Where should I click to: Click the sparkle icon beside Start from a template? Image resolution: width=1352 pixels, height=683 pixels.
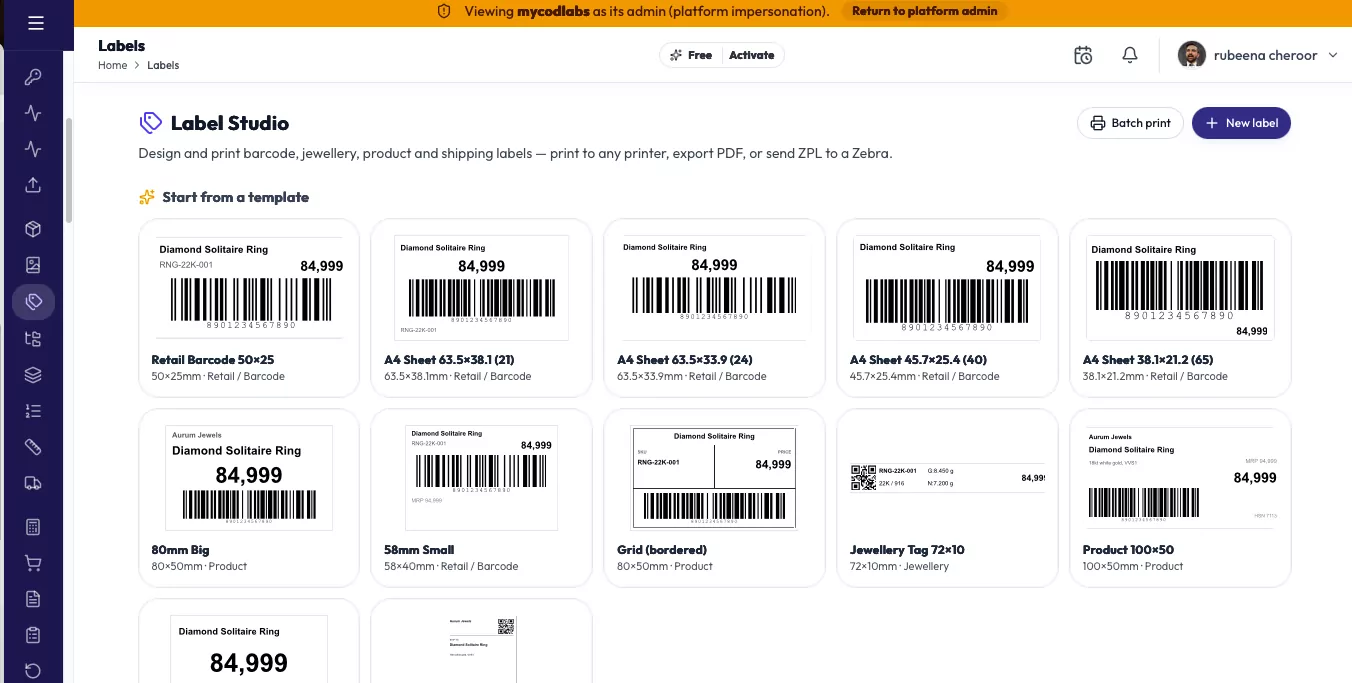pyautogui.click(x=147, y=197)
